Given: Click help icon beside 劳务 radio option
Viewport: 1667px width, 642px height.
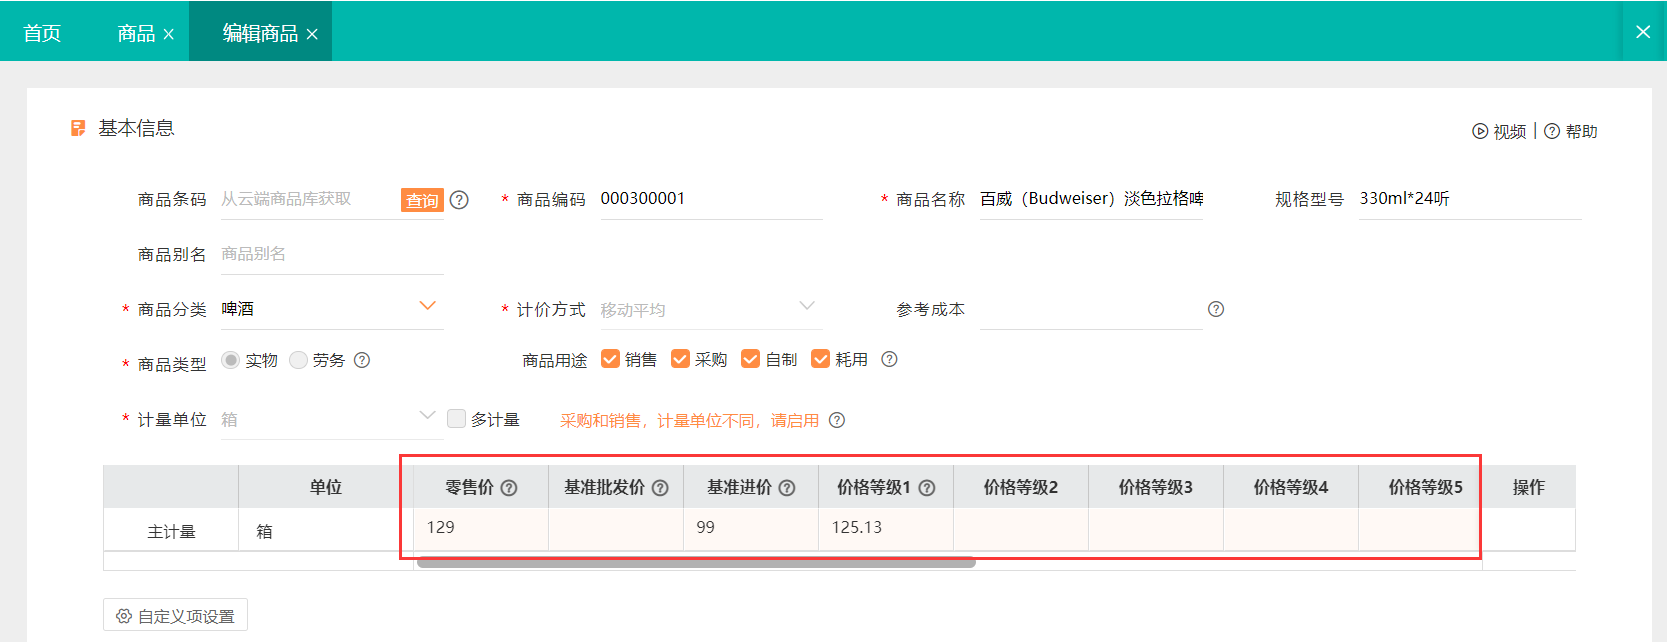Looking at the screenshot, I should tap(362, 360).
